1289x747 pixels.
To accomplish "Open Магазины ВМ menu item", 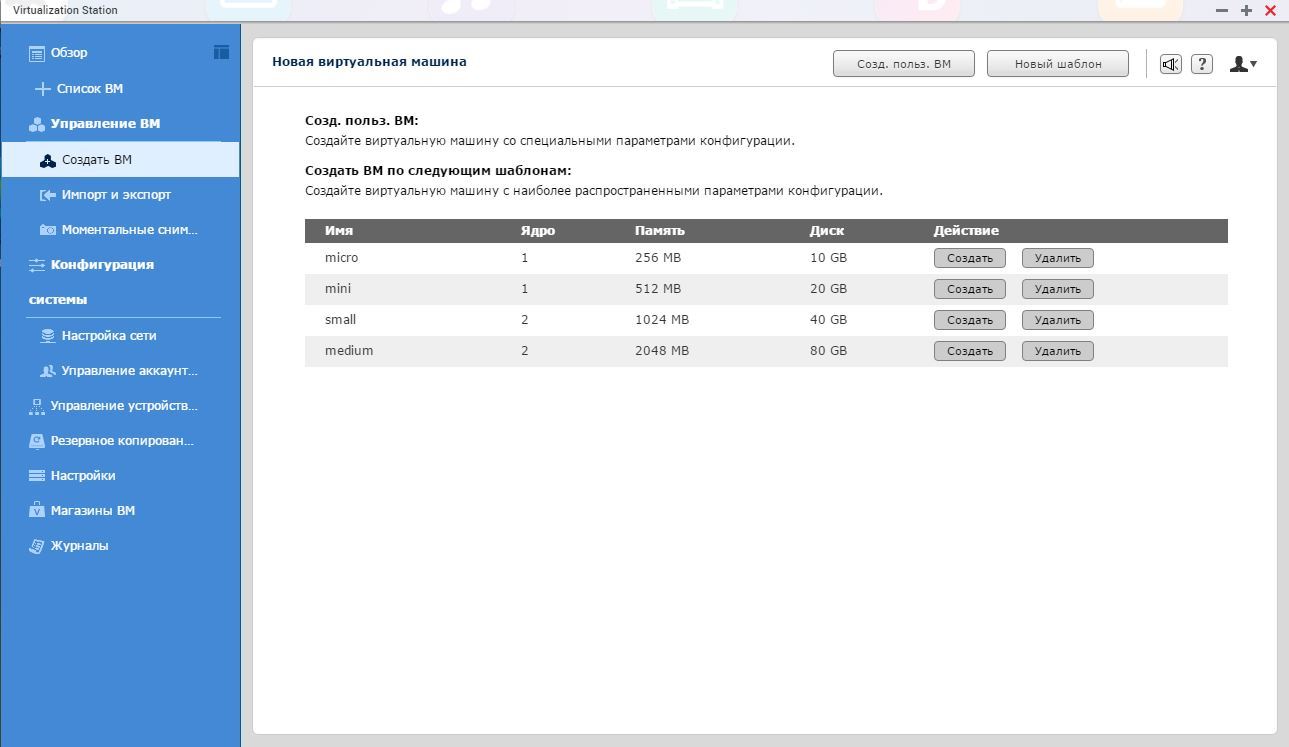I will (93, 511).
